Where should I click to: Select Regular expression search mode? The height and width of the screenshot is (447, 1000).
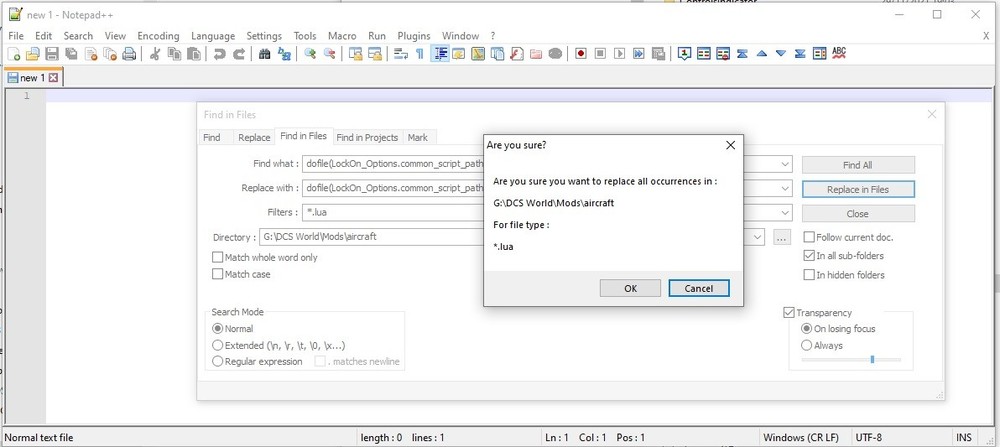[217, 362]
